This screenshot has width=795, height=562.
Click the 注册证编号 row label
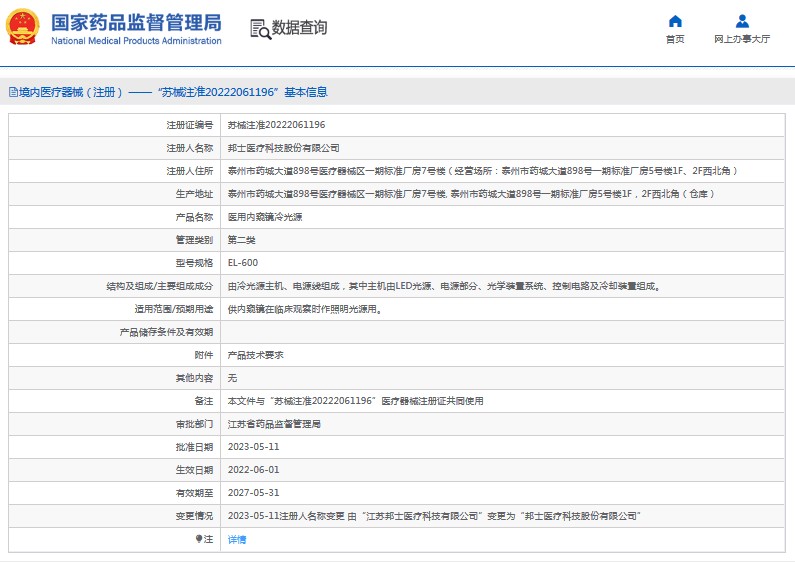click(x=190, y=125)
